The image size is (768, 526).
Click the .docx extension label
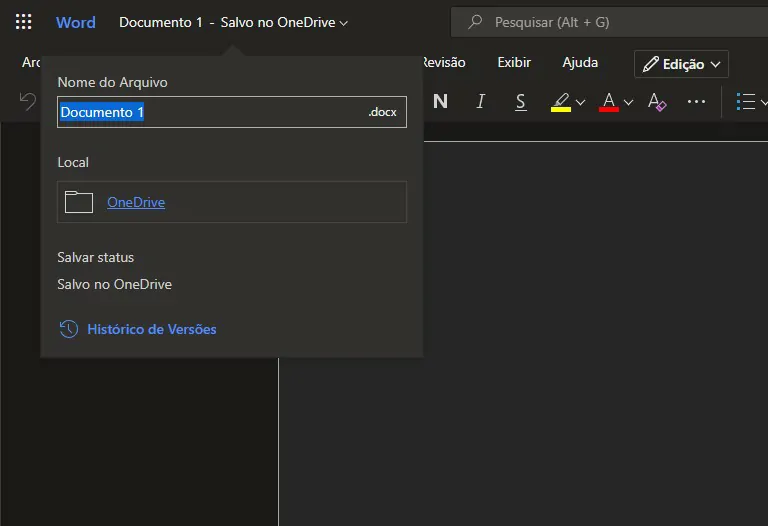click(x=383, y=112)
